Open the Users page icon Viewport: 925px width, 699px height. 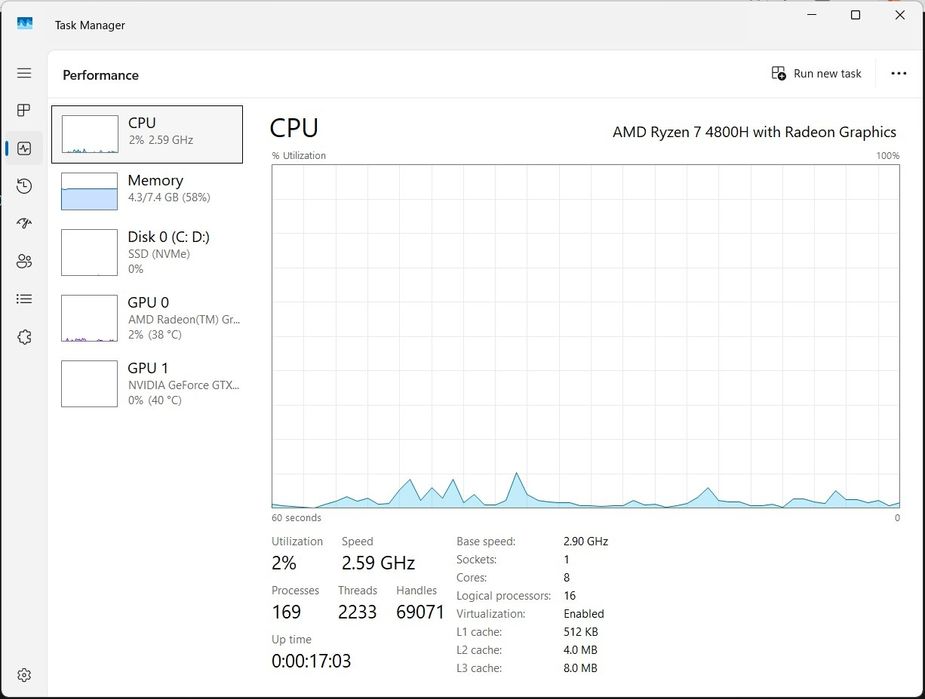pos(24,261)
